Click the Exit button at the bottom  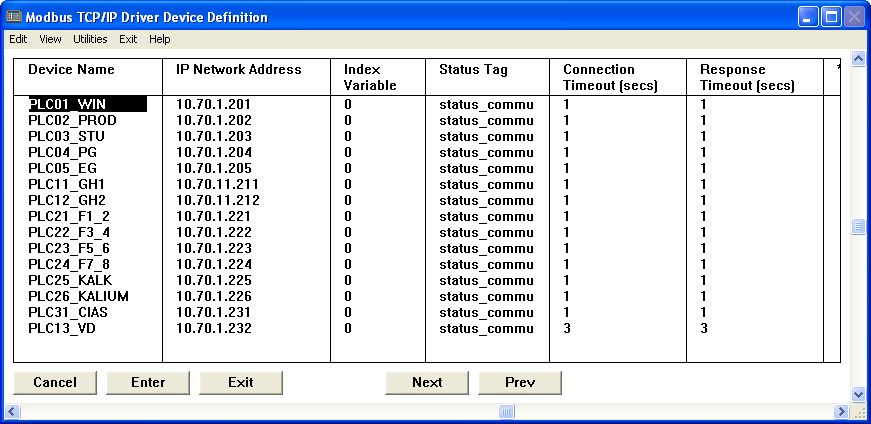click(x=240, y=382)
